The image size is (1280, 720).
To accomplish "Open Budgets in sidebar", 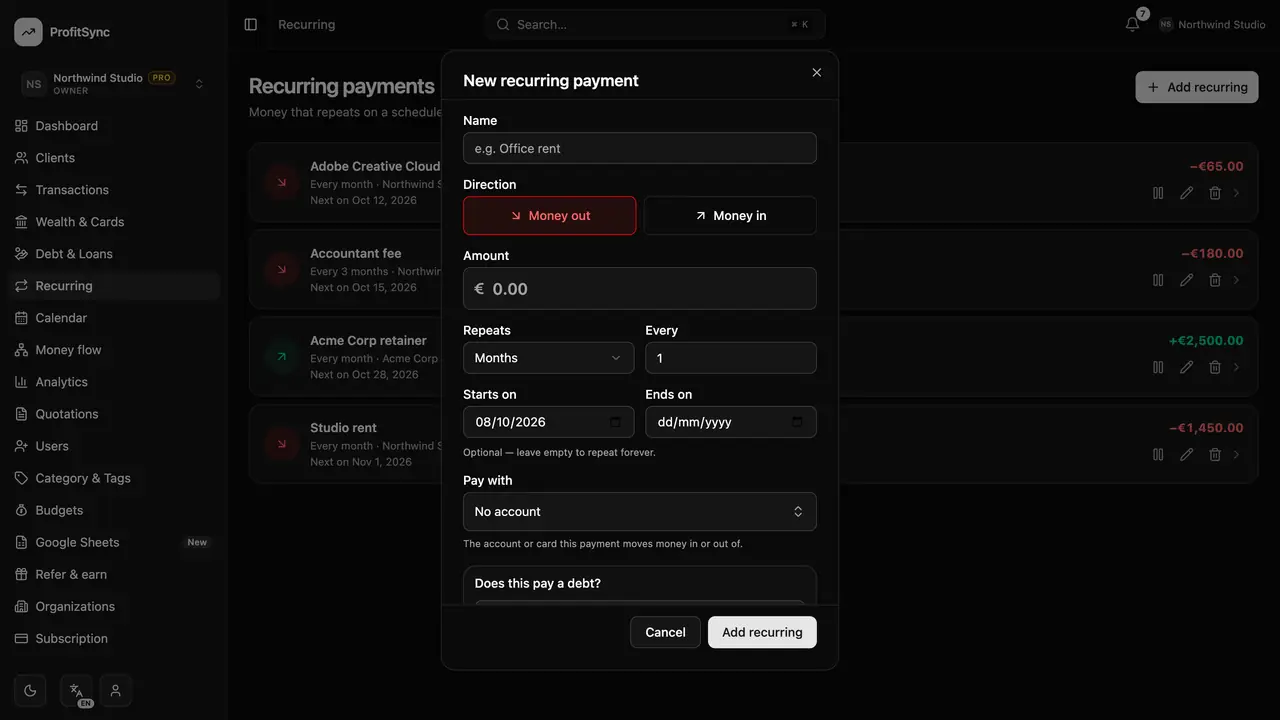I will point(114,510).
